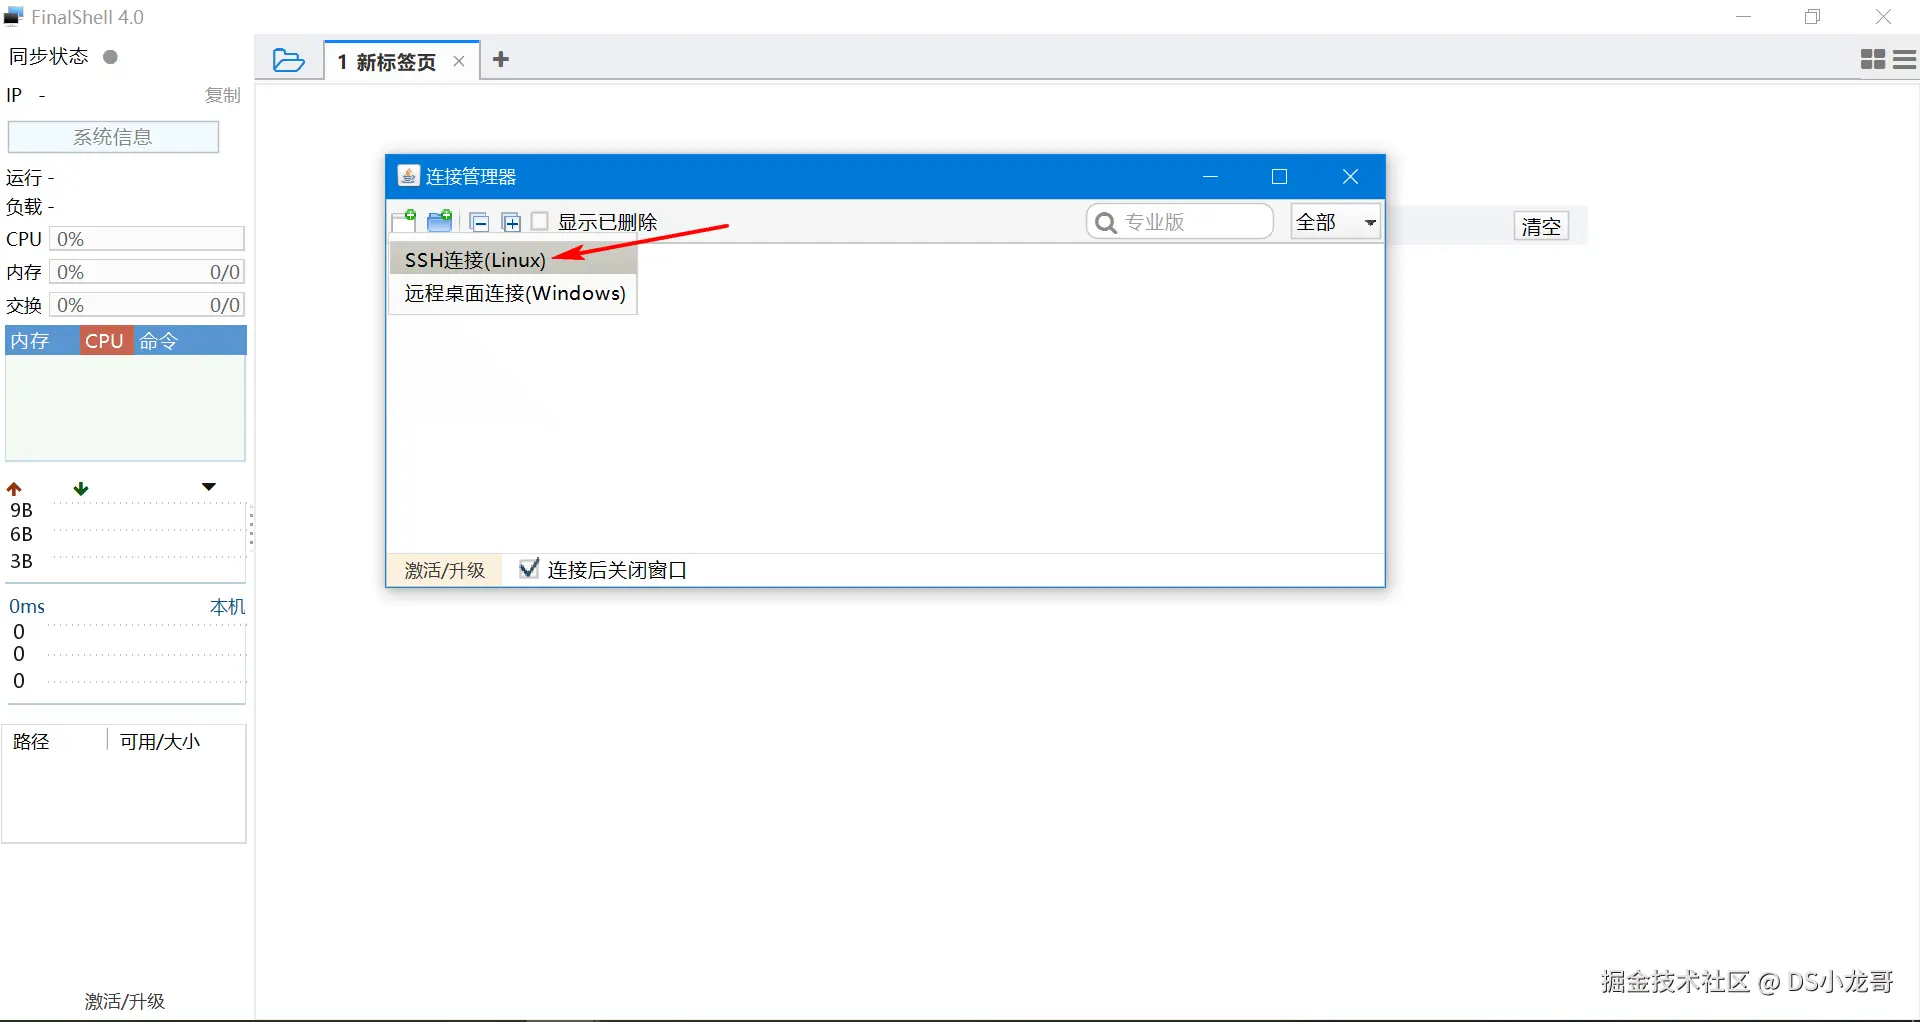
Task: Minimize the 连接管理器 dialog
Action: [x=1210, y=177]
